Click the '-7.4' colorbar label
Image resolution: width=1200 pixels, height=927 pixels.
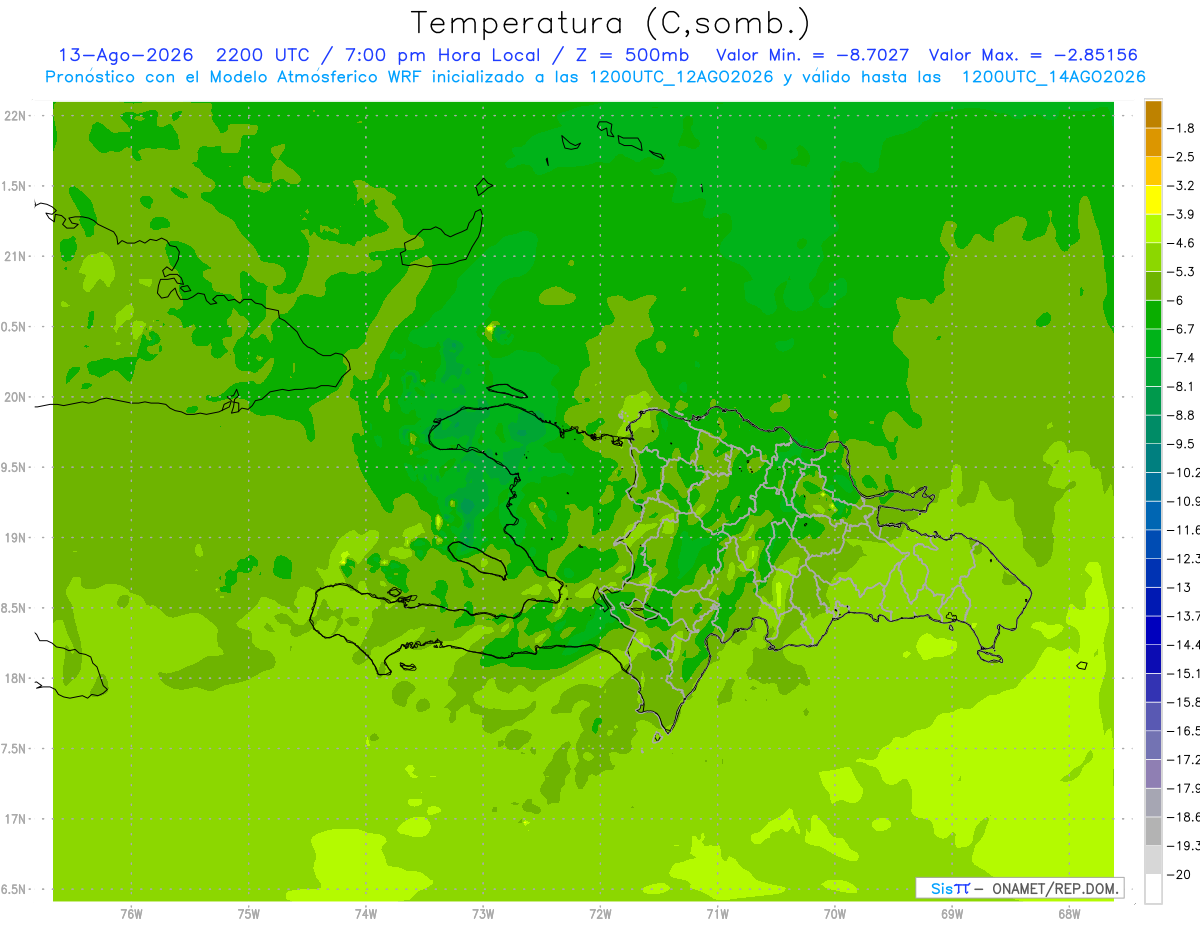(x=1181, y=357)
